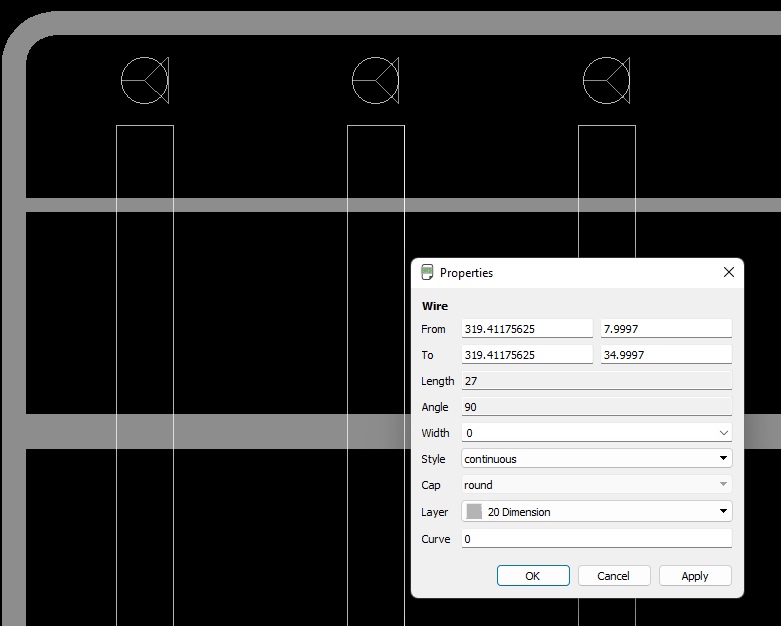
Task: Click the Properties dialog title icon
Action: [x=427, y=272]
